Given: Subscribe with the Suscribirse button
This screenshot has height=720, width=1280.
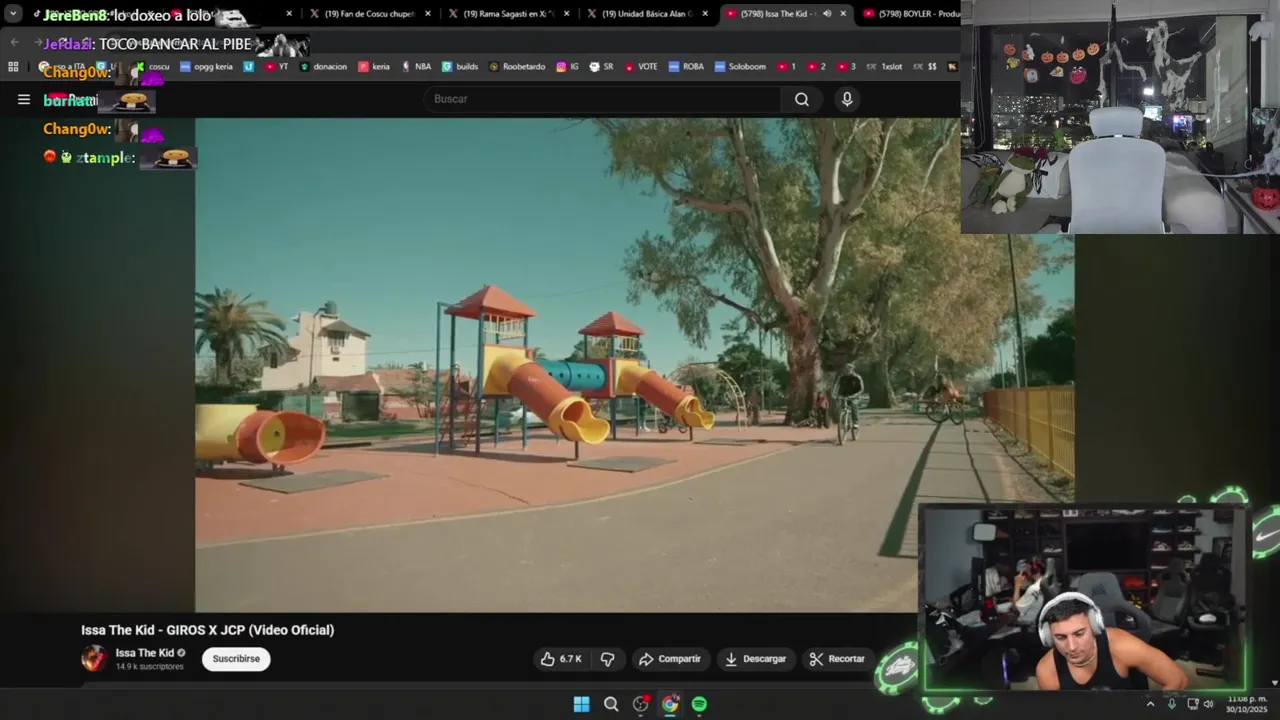Looking at the screenshot, I should pos(236,659).
